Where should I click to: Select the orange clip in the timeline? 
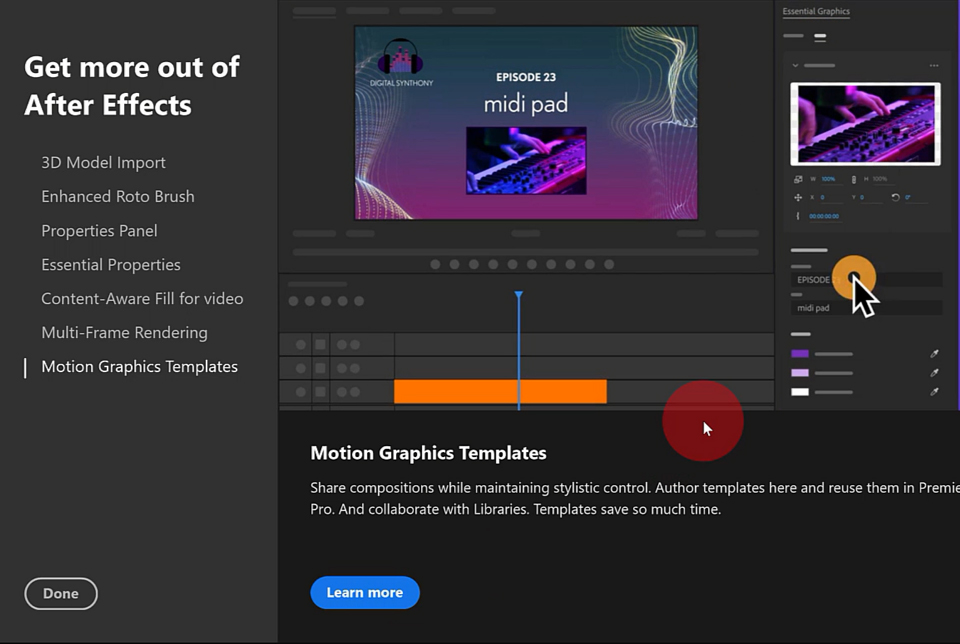500,392
